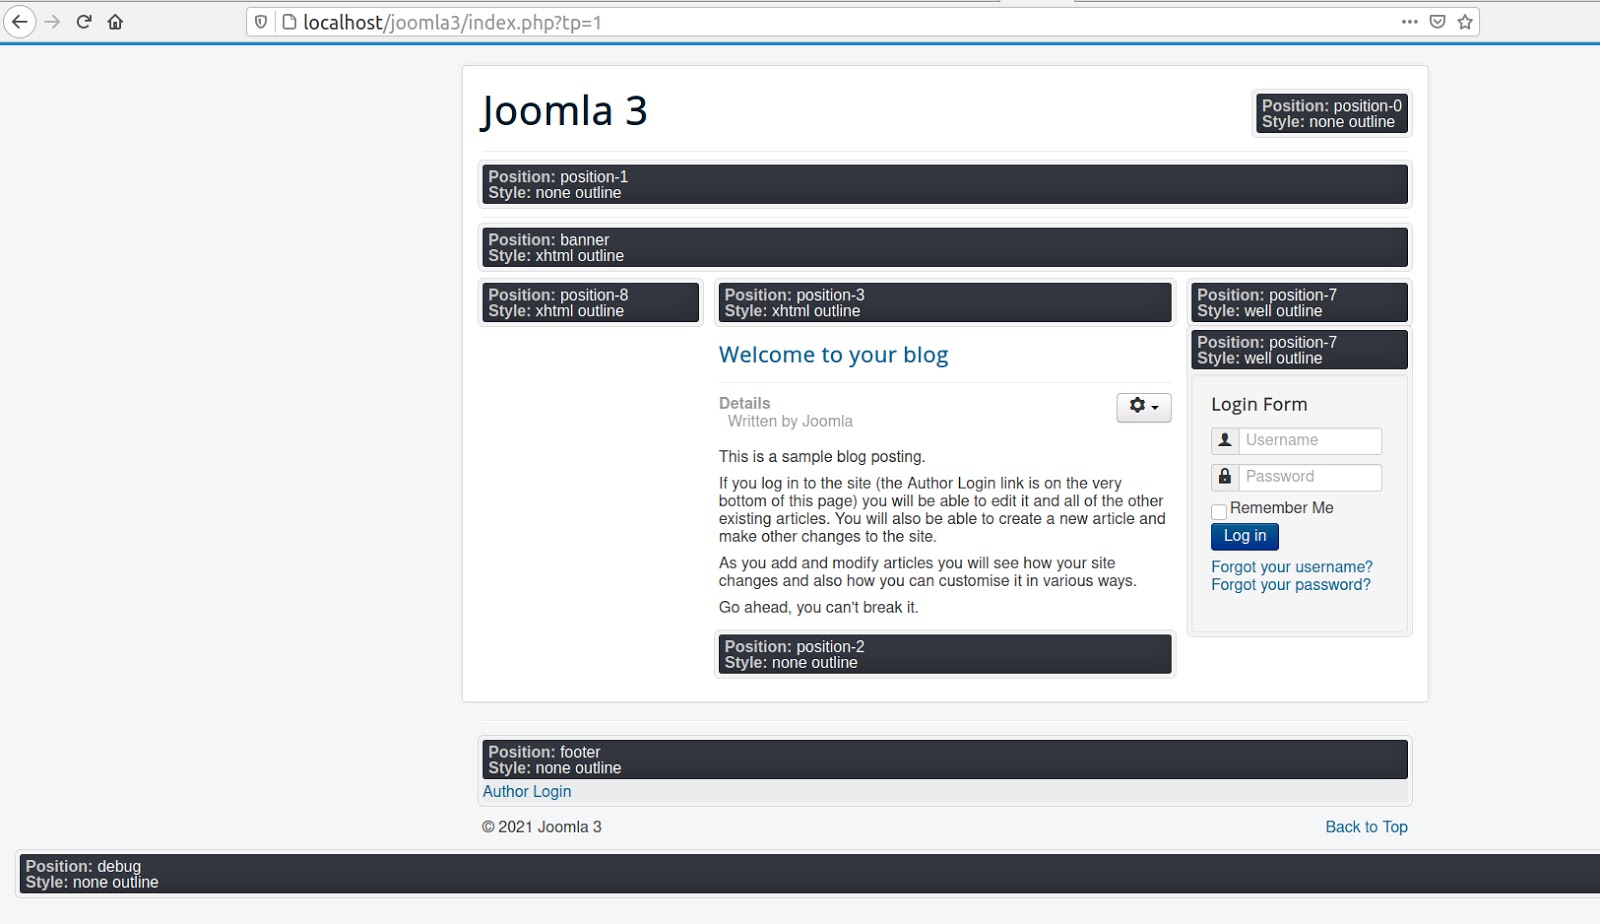Click the footer position label
This screenshot has height=924, width=1600.
(x=945, y=759)
